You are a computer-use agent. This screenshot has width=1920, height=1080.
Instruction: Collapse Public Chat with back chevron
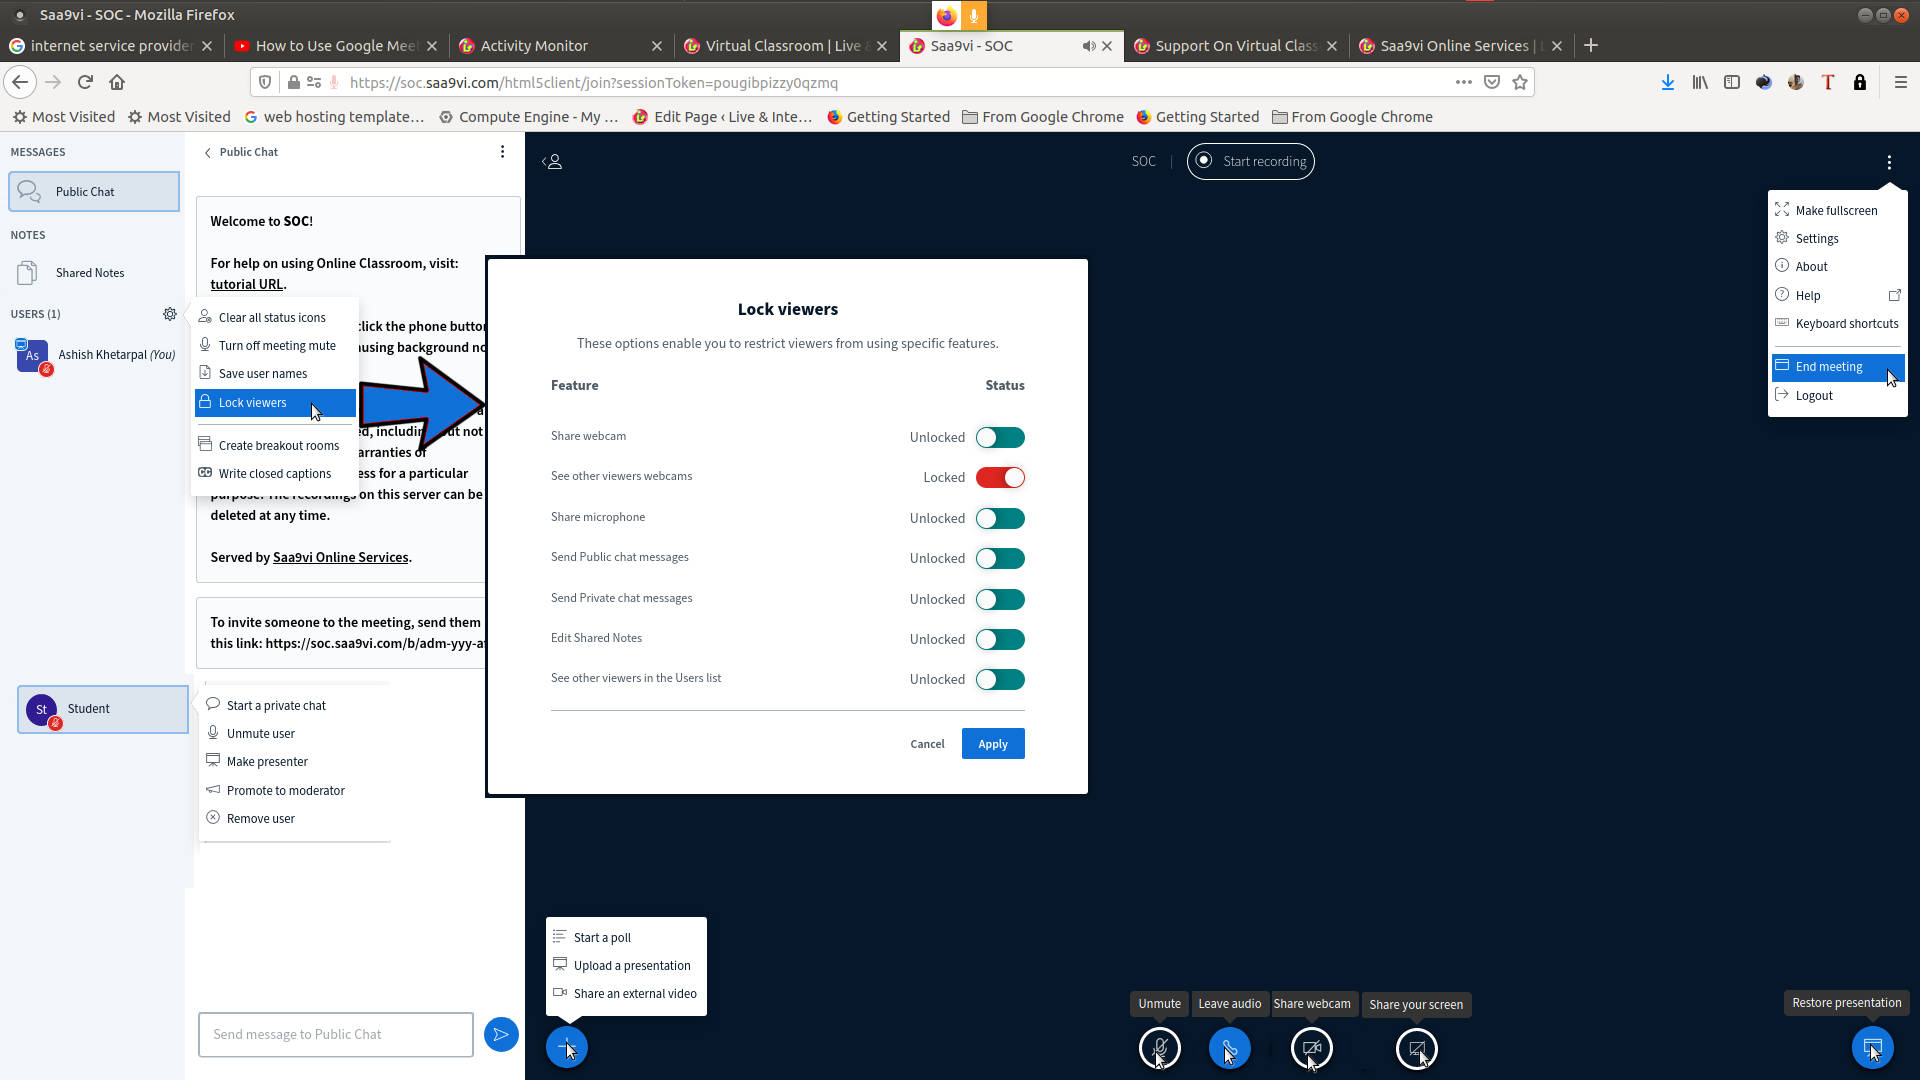tap(207, 152)
